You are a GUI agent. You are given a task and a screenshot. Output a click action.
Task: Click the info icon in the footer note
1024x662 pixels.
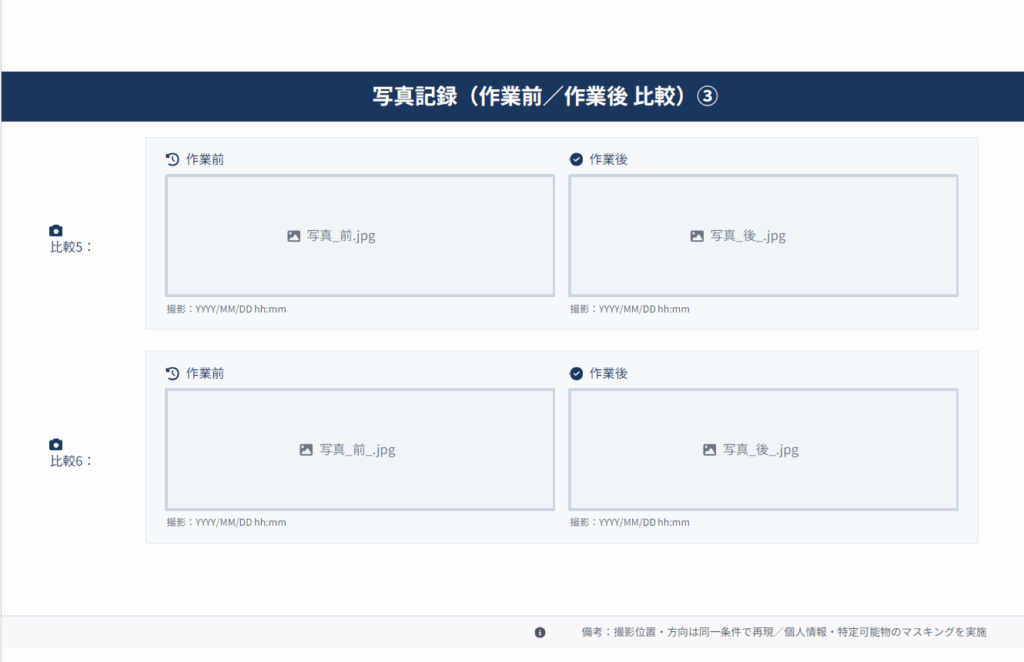click(x=540, y=632)
